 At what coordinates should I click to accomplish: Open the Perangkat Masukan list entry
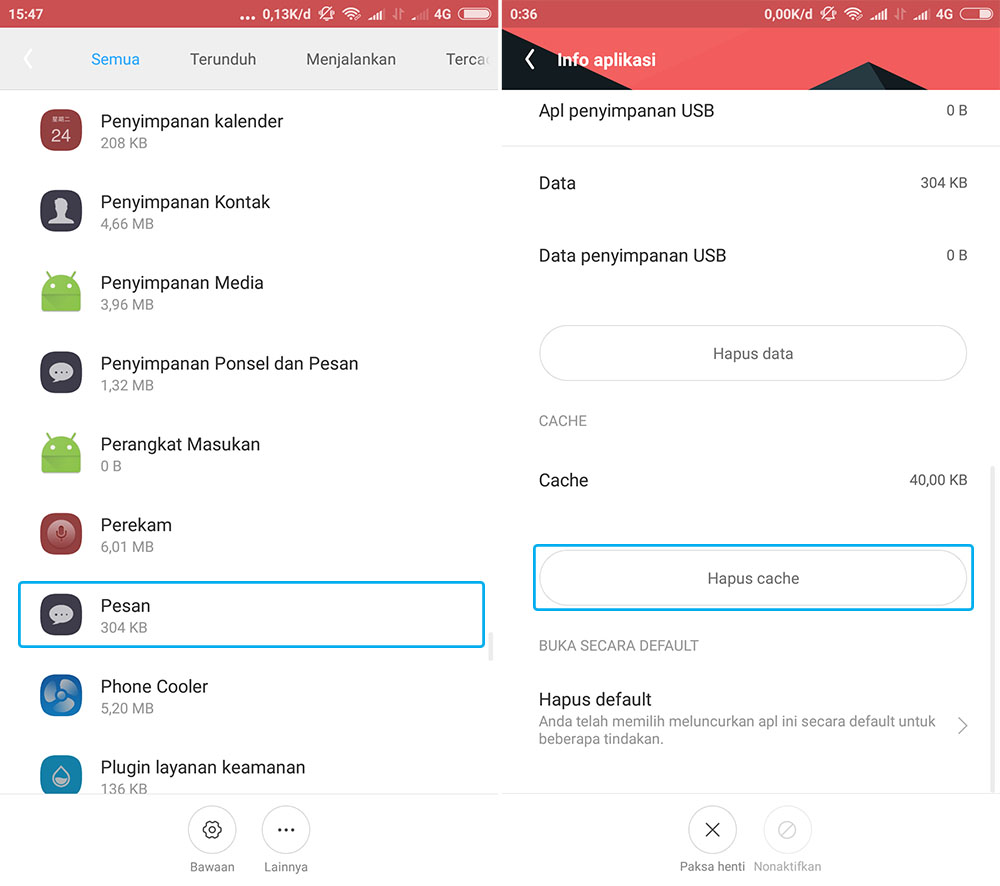(180, 454)
